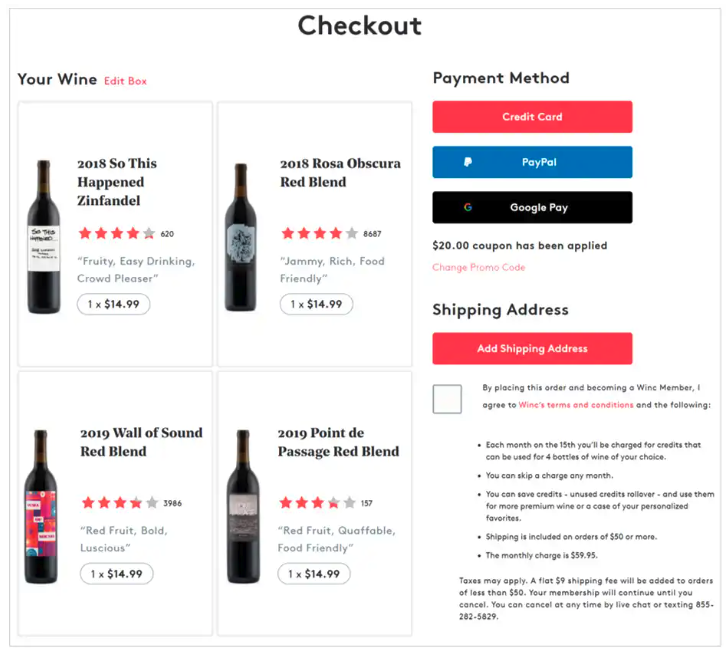Click the star rating for Rosa Obscura
The width and height of the screenshot is (727, 656).
[x=319, y=234]
